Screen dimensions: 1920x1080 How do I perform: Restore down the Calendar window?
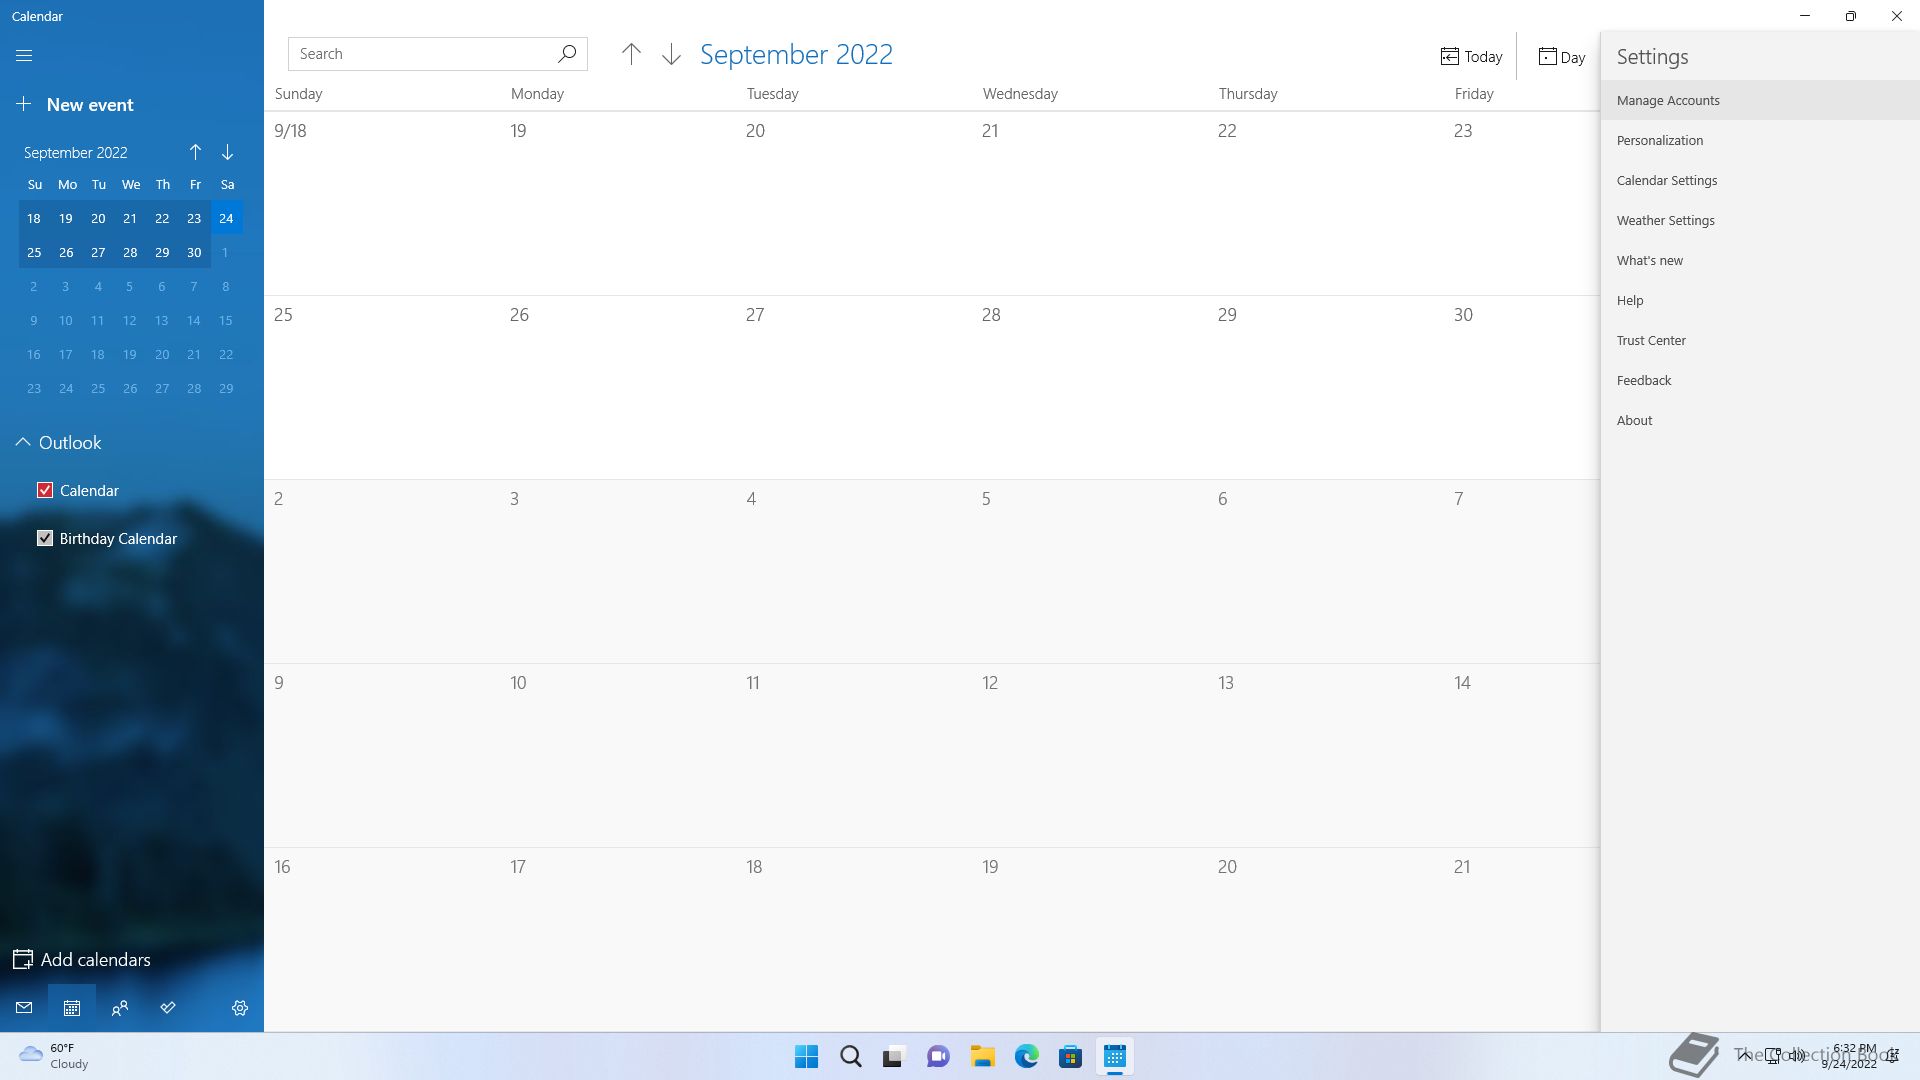(1851, 16)
